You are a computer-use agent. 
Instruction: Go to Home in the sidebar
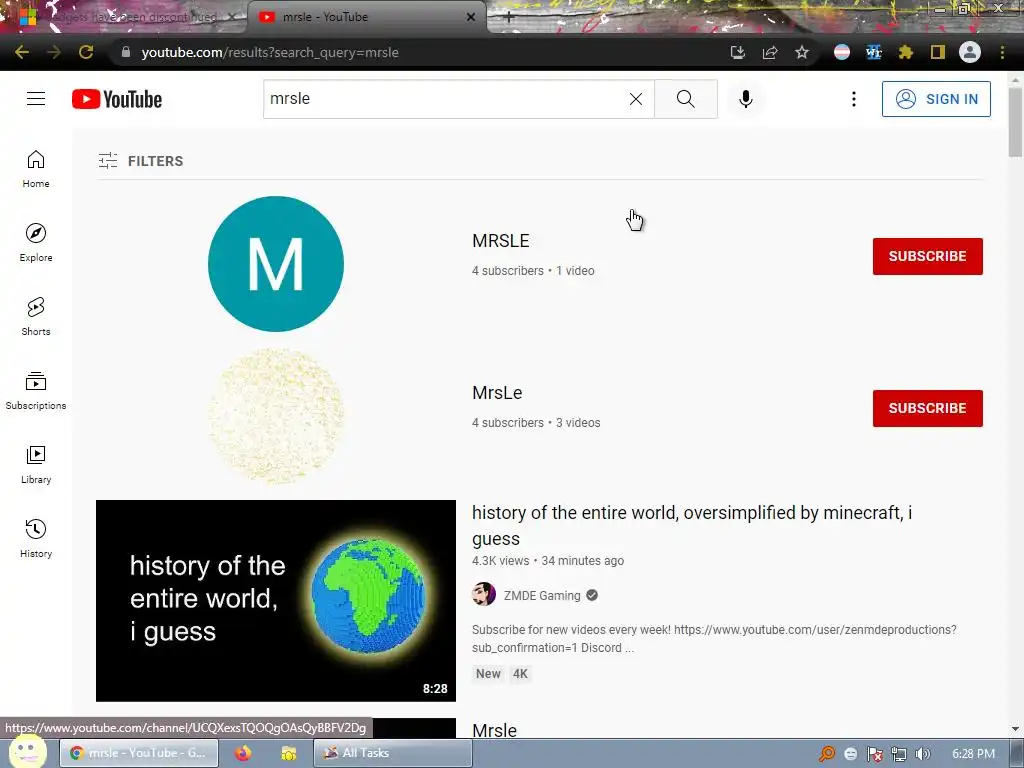coord(36,169)
